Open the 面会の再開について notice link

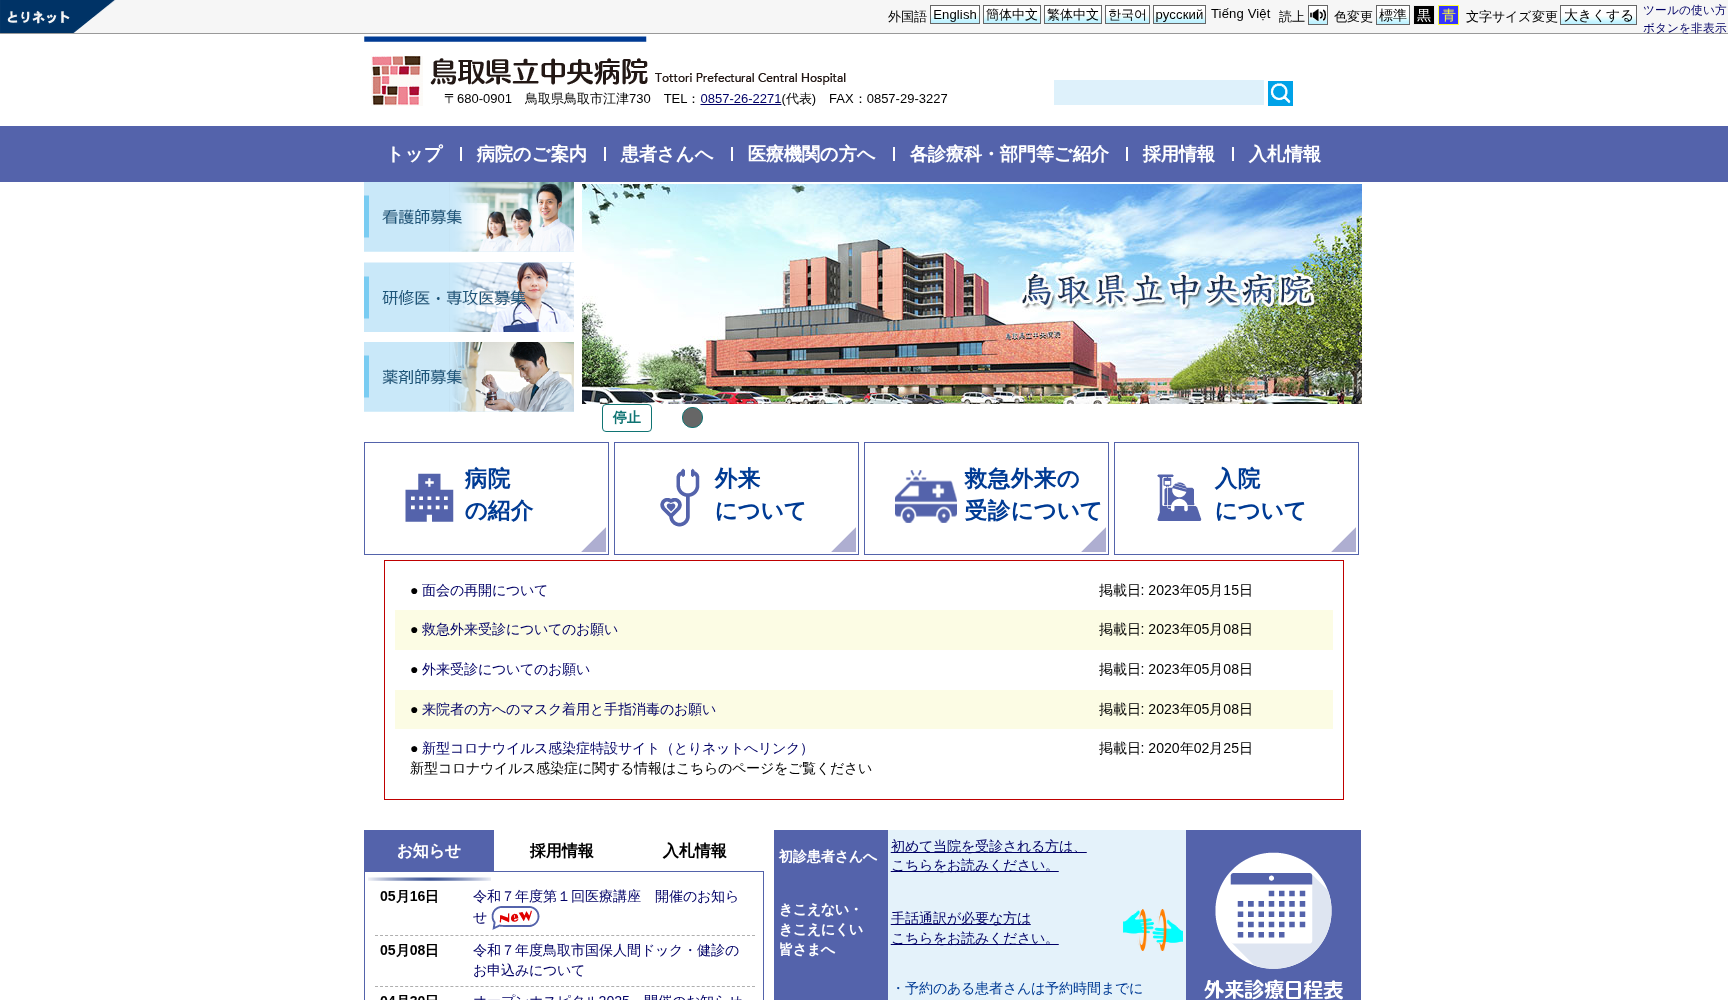coord(483,590)
